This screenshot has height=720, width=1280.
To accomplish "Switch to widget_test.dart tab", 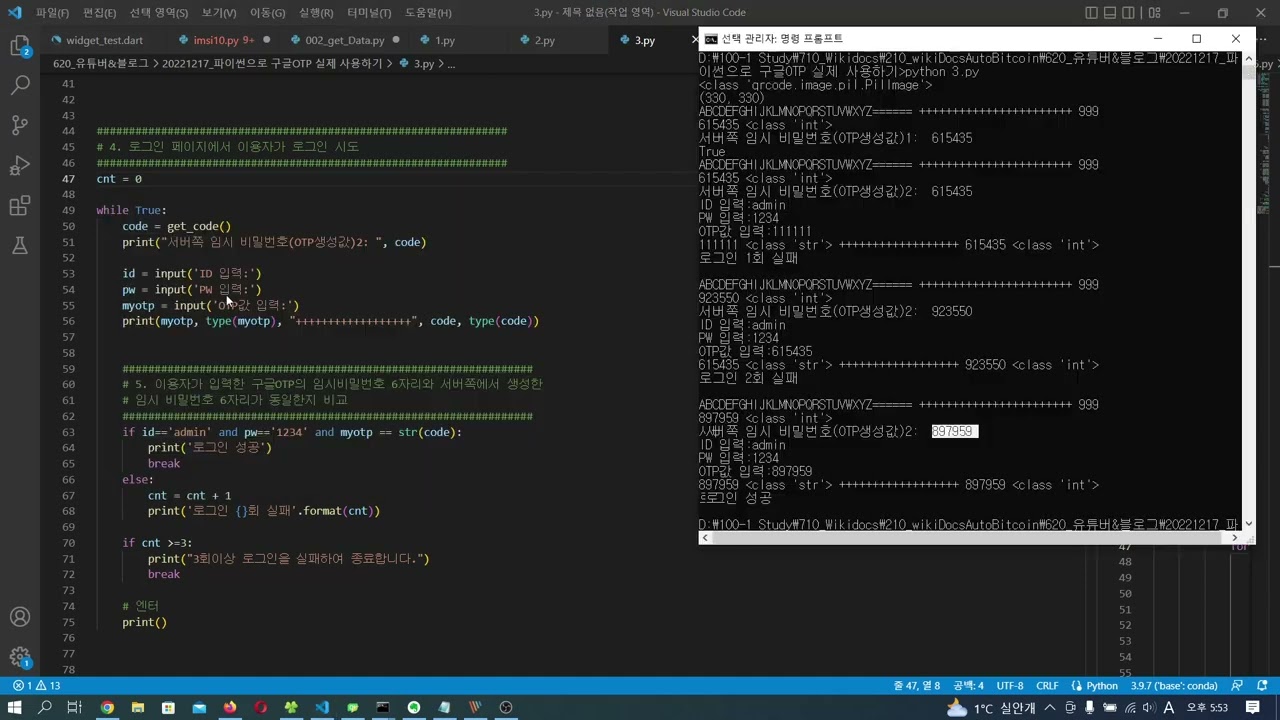I will [x=103, y=41].
